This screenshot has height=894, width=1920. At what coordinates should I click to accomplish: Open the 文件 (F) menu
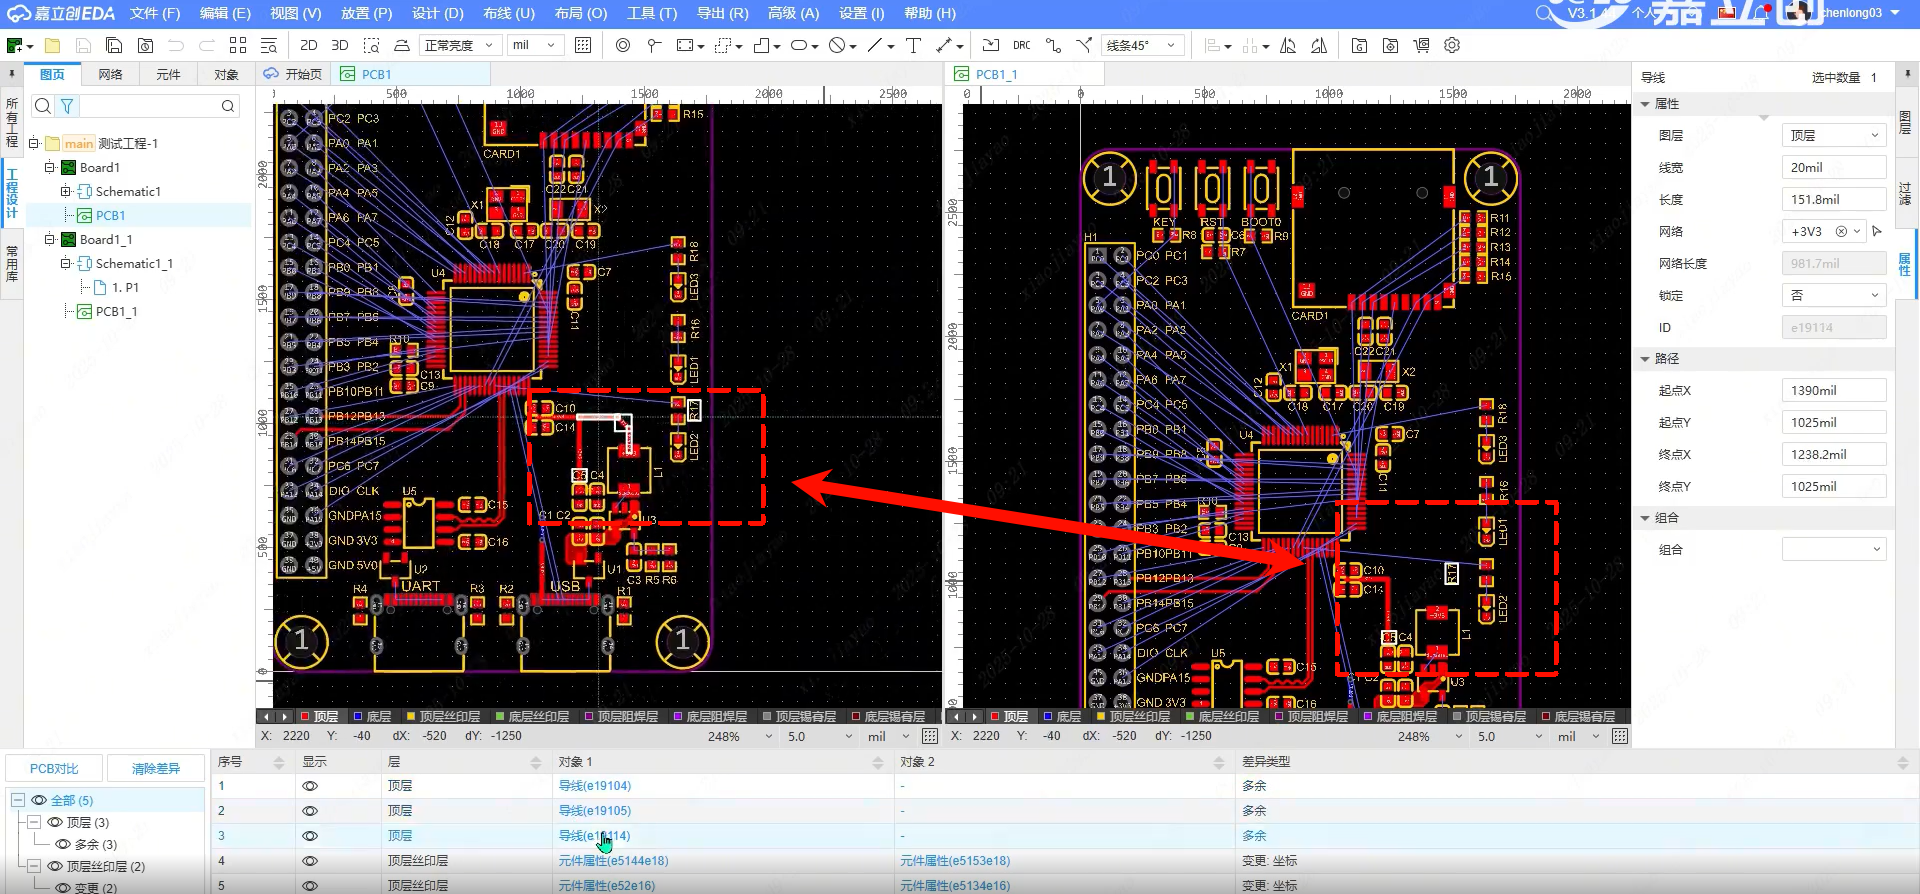click(155, 13)
